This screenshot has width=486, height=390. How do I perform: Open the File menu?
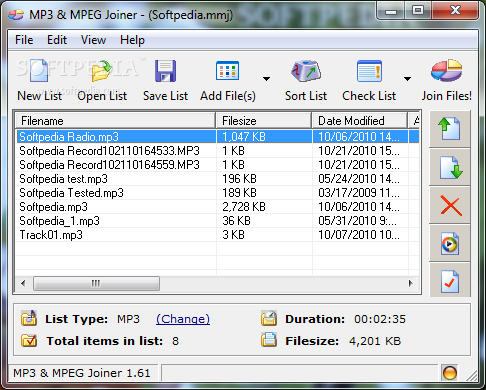point(24,40)
